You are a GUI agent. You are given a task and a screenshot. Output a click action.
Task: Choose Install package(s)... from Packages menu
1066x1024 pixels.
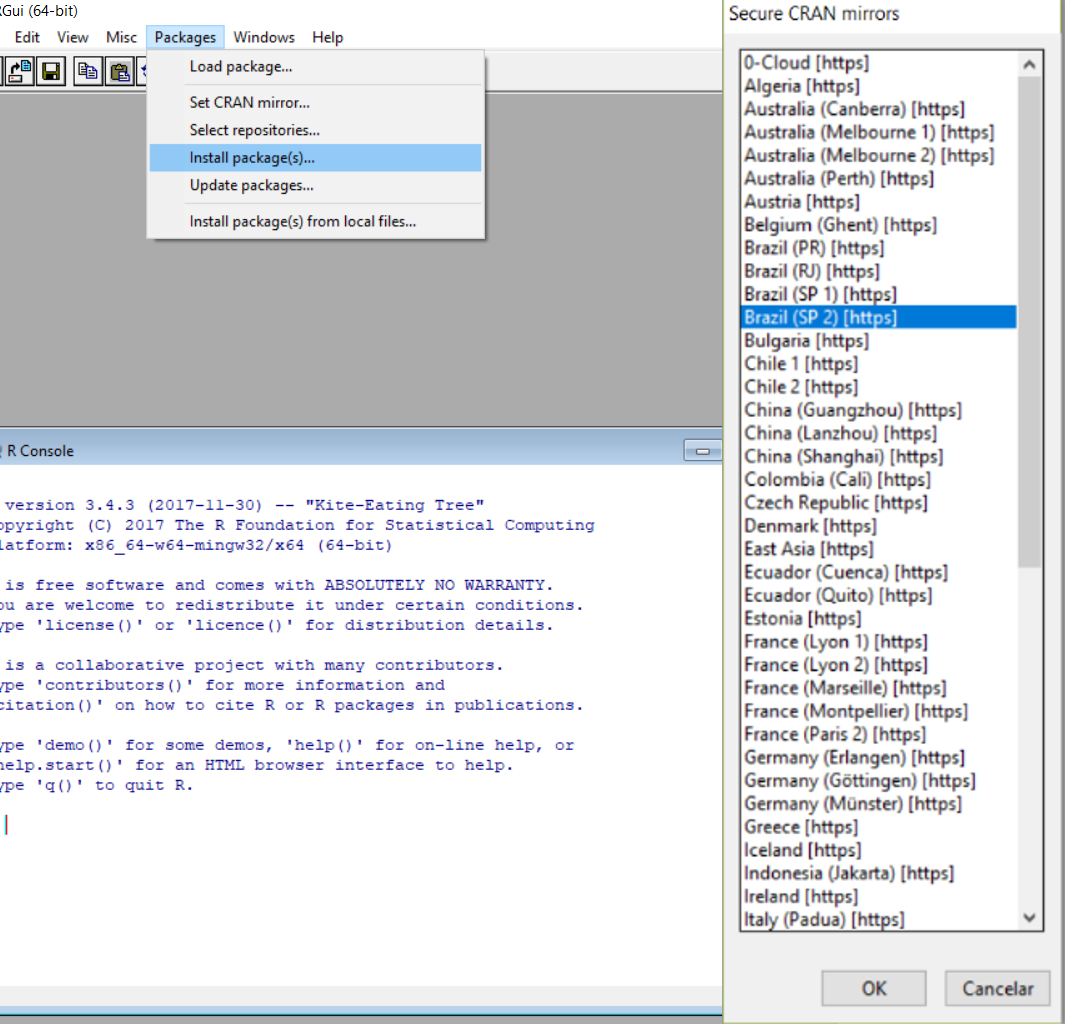252,158
